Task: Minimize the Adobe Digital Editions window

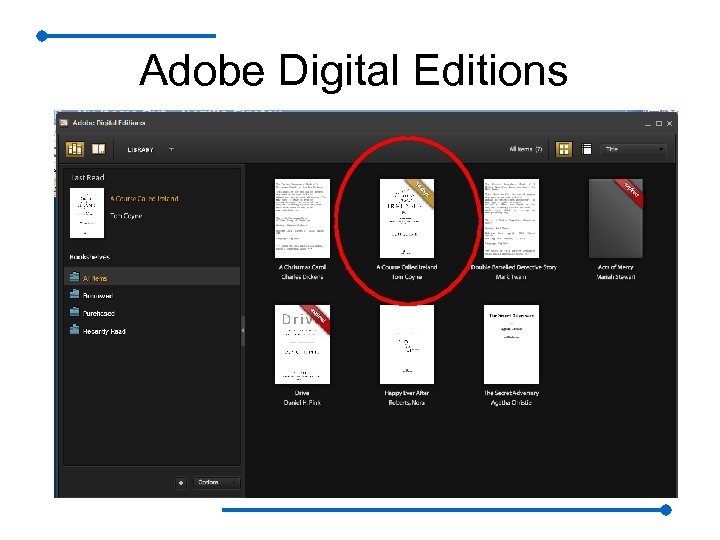Action: click(648, 124)
